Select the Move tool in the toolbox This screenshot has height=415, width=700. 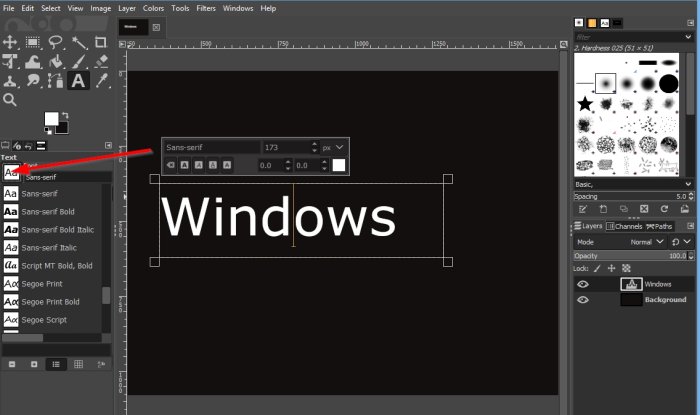pyautogui.click(x=10, y=42)
